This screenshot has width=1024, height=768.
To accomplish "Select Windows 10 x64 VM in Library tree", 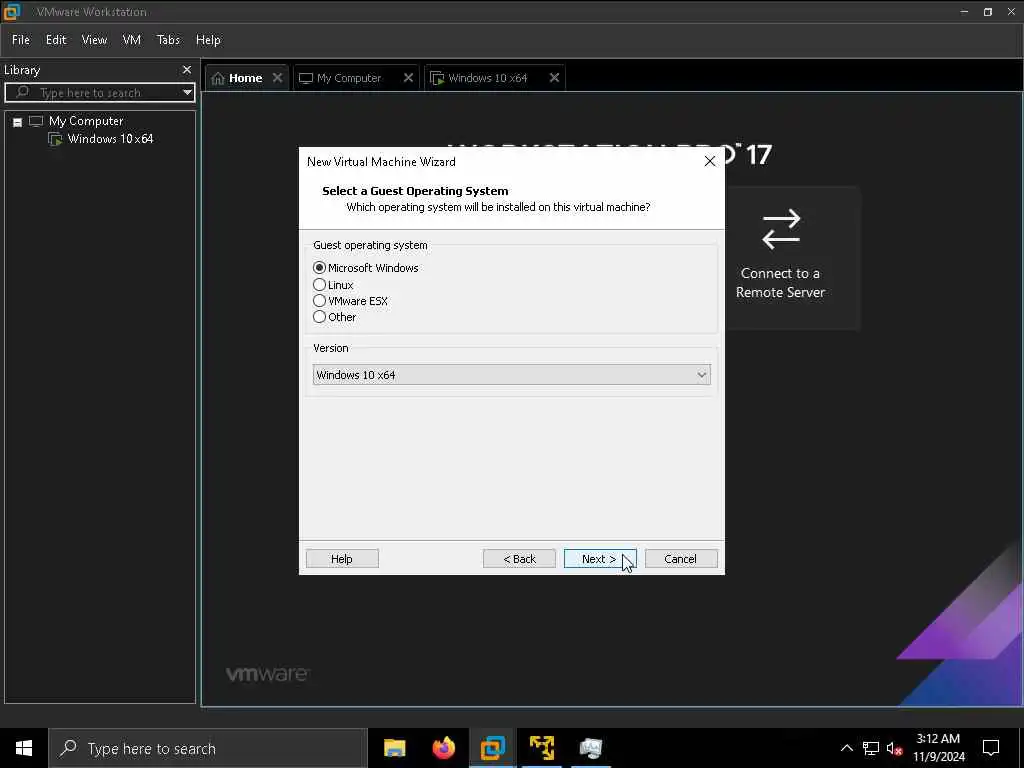I will [x=110, y=138].
